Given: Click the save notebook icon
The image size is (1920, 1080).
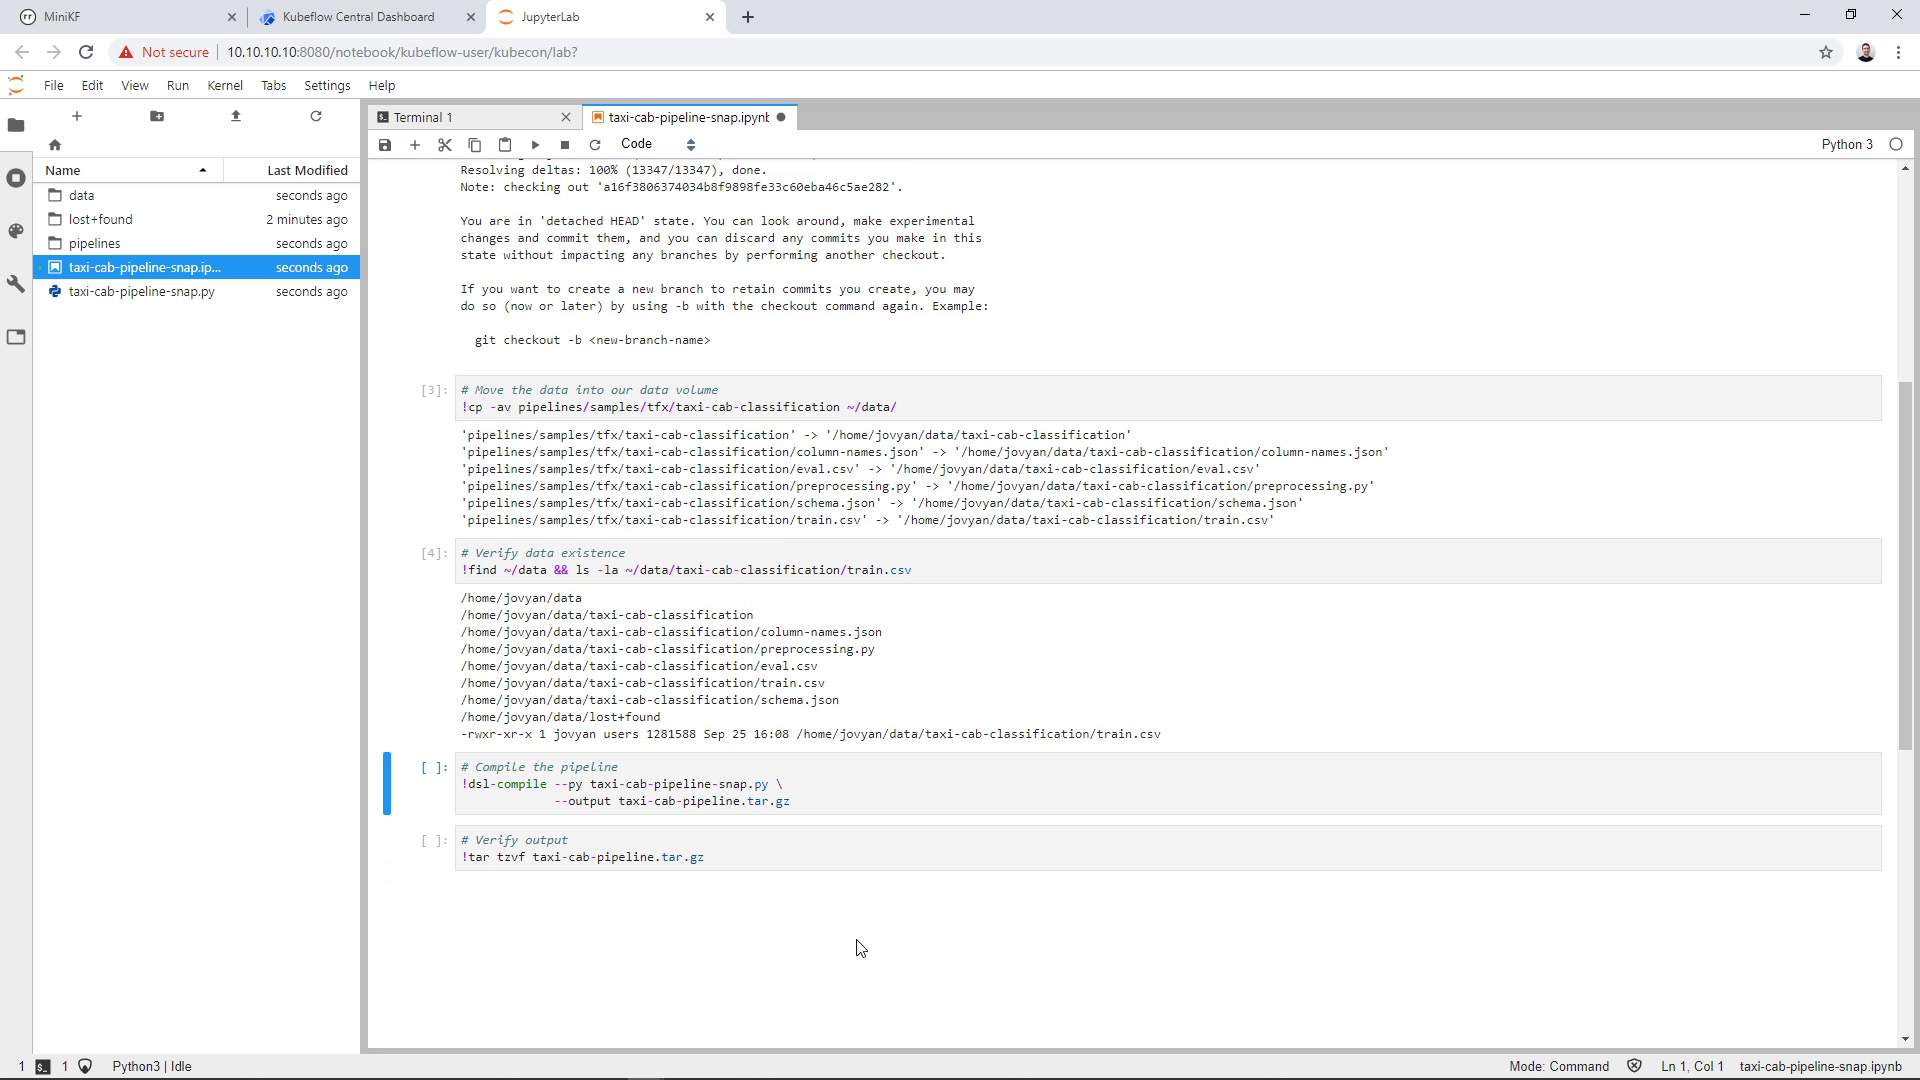Looking at the screenshot, I should 385,144.
